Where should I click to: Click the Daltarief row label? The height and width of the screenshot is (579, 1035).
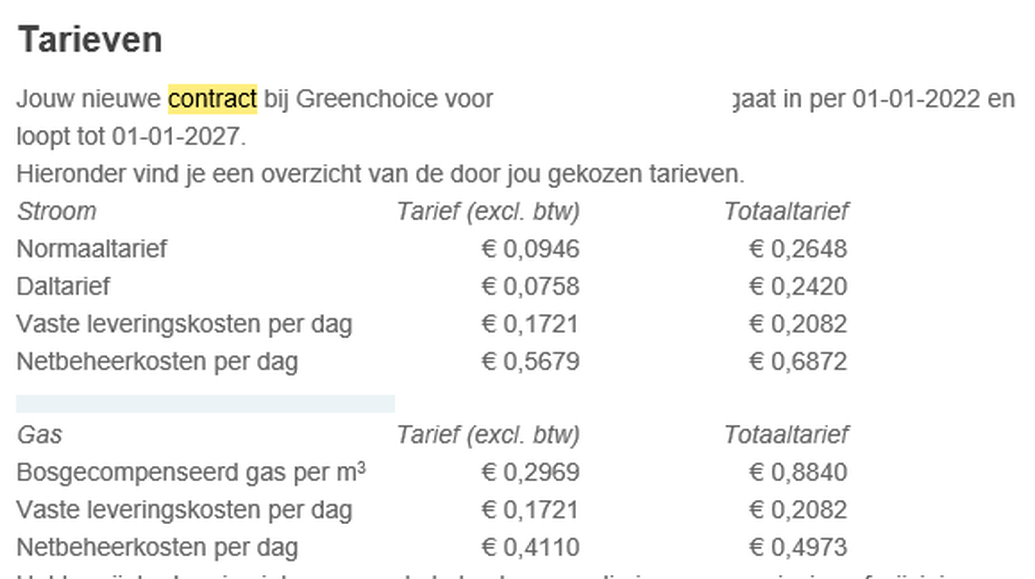pos(63,287)
